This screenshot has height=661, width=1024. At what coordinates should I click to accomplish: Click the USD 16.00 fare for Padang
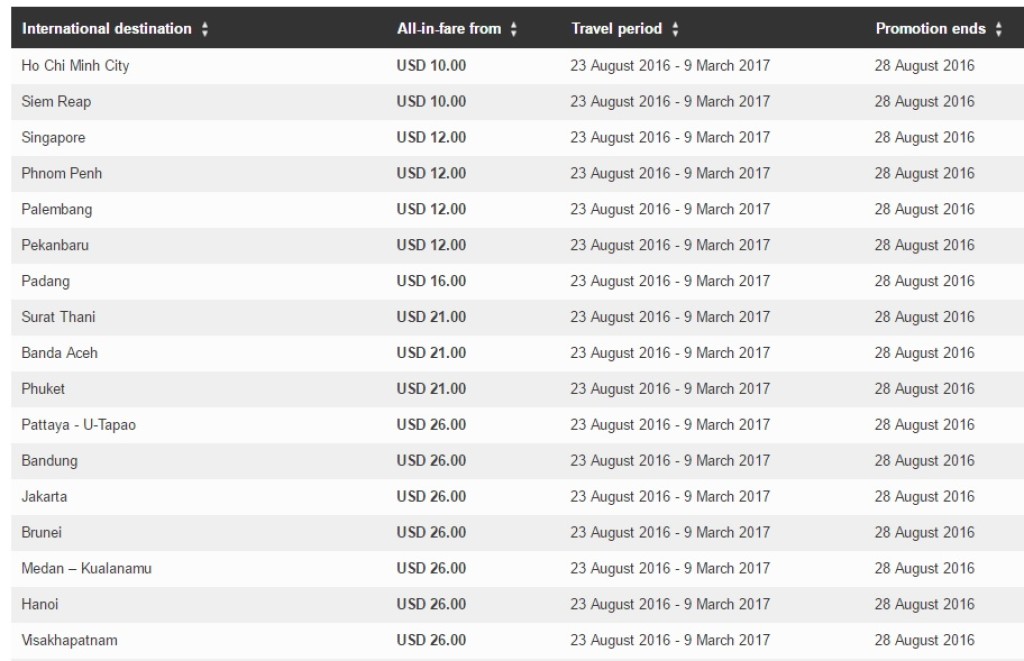[x=431, y=282]
